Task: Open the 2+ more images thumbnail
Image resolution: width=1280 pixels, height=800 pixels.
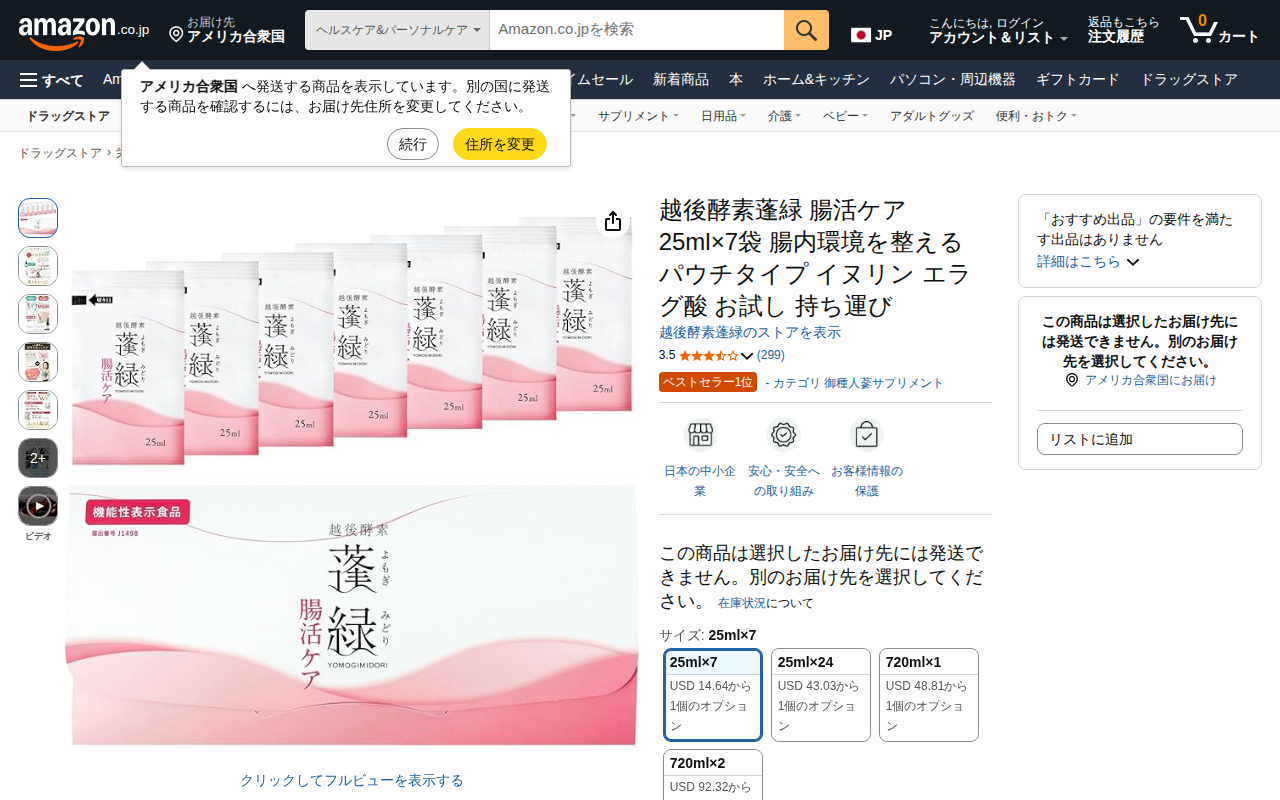Action: [38, 458]
